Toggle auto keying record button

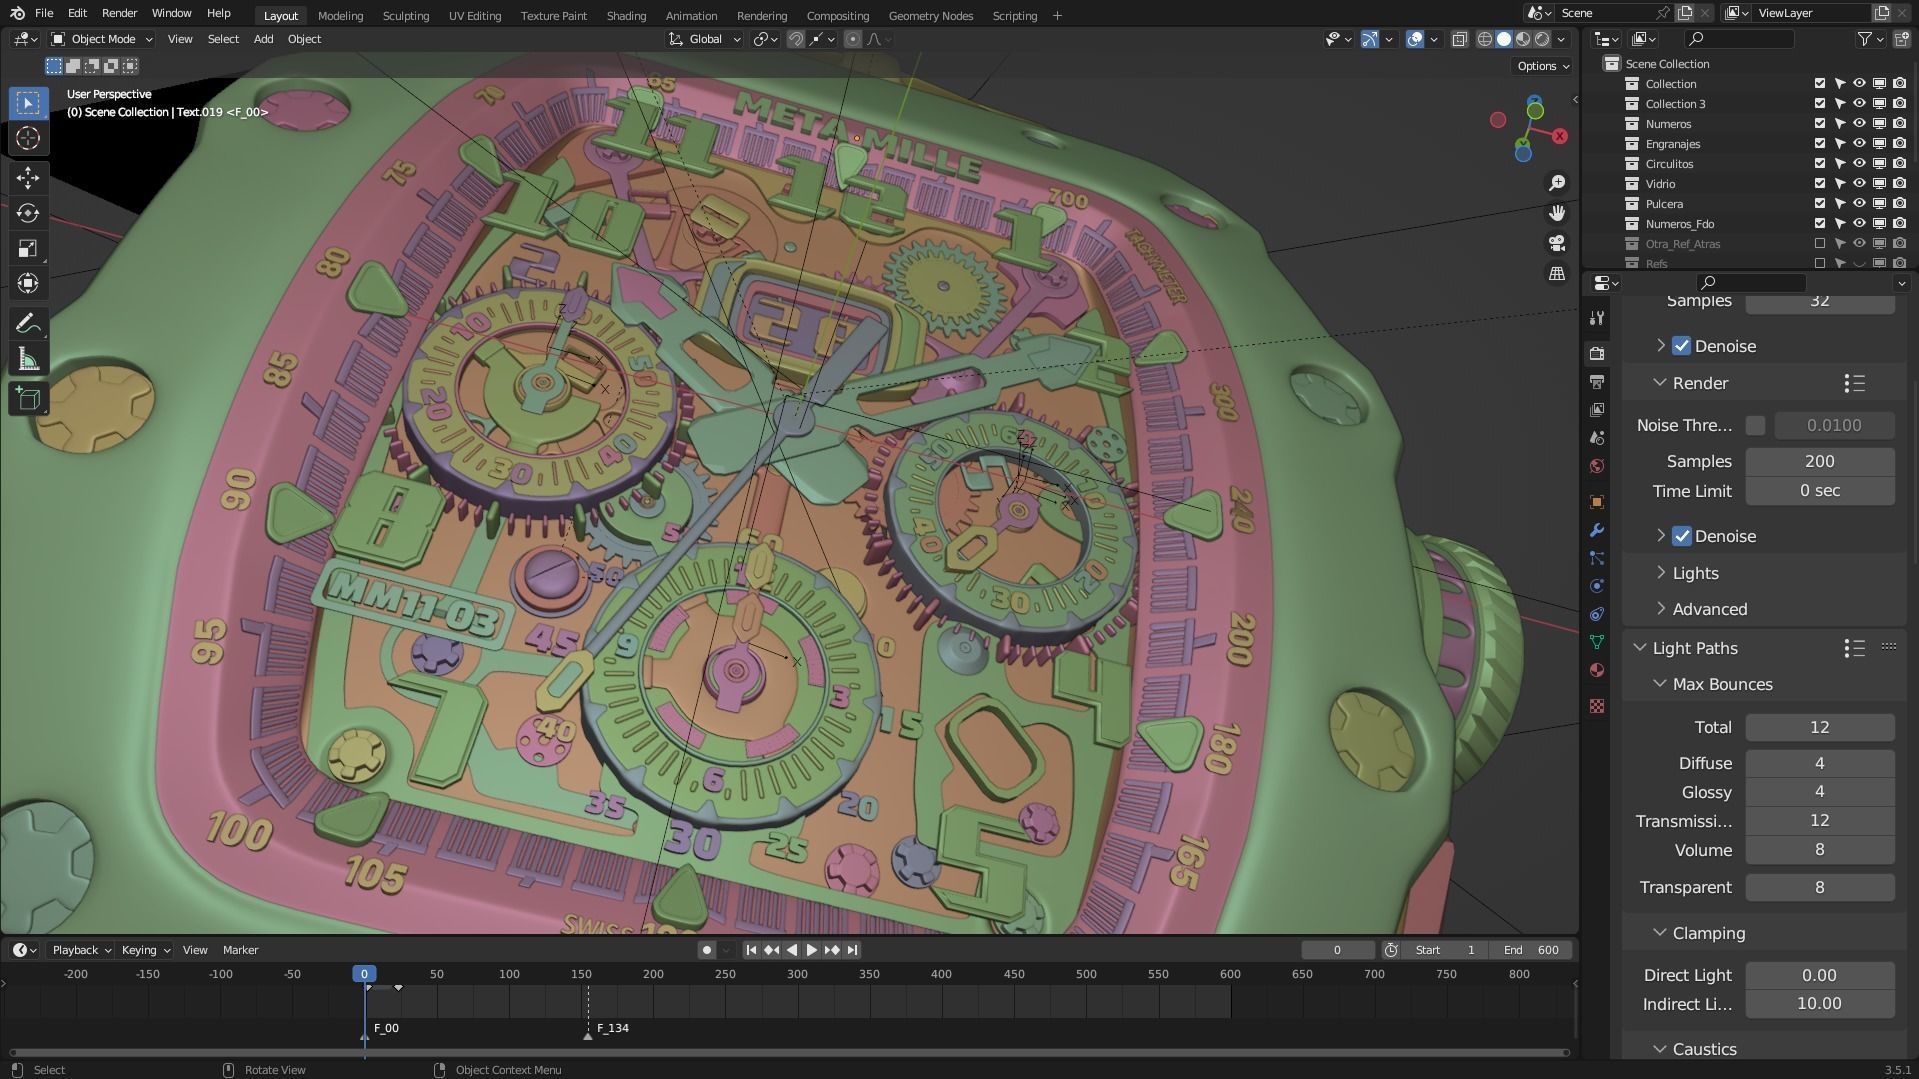coord(706,950)
